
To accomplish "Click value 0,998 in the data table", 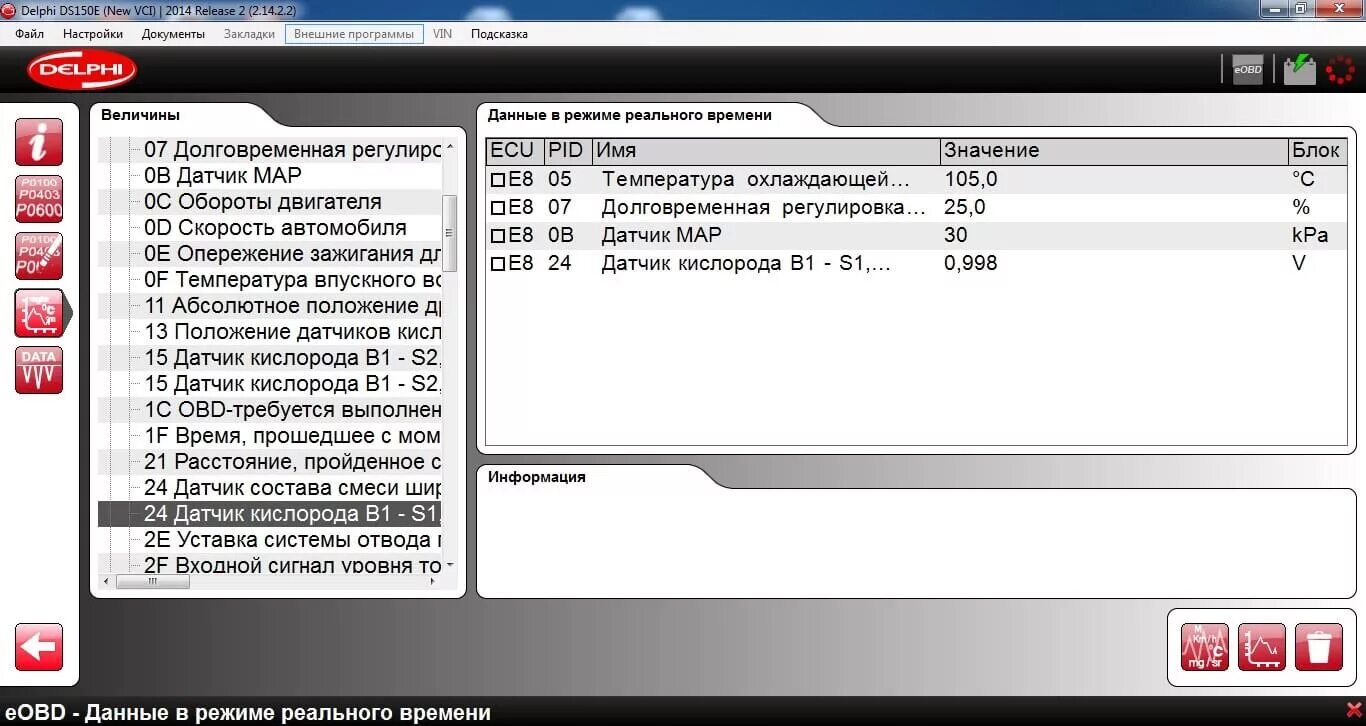I will tap(971, 264).
